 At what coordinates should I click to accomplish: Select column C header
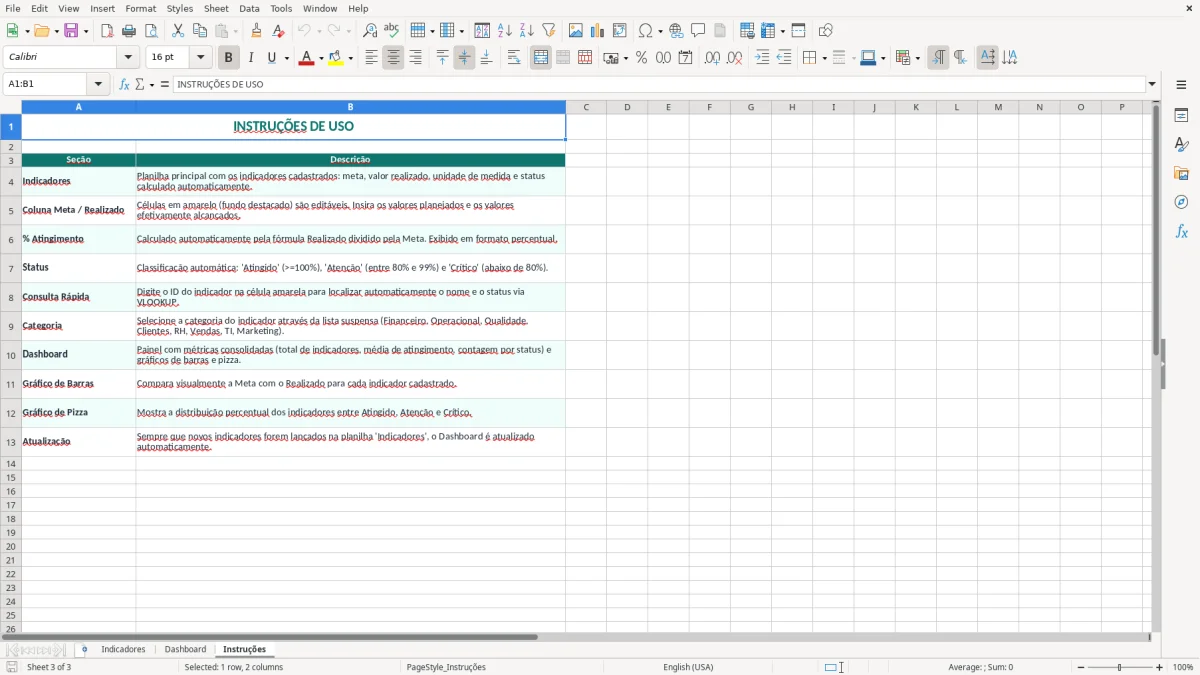pyautogui.click(x=586, y=107)
